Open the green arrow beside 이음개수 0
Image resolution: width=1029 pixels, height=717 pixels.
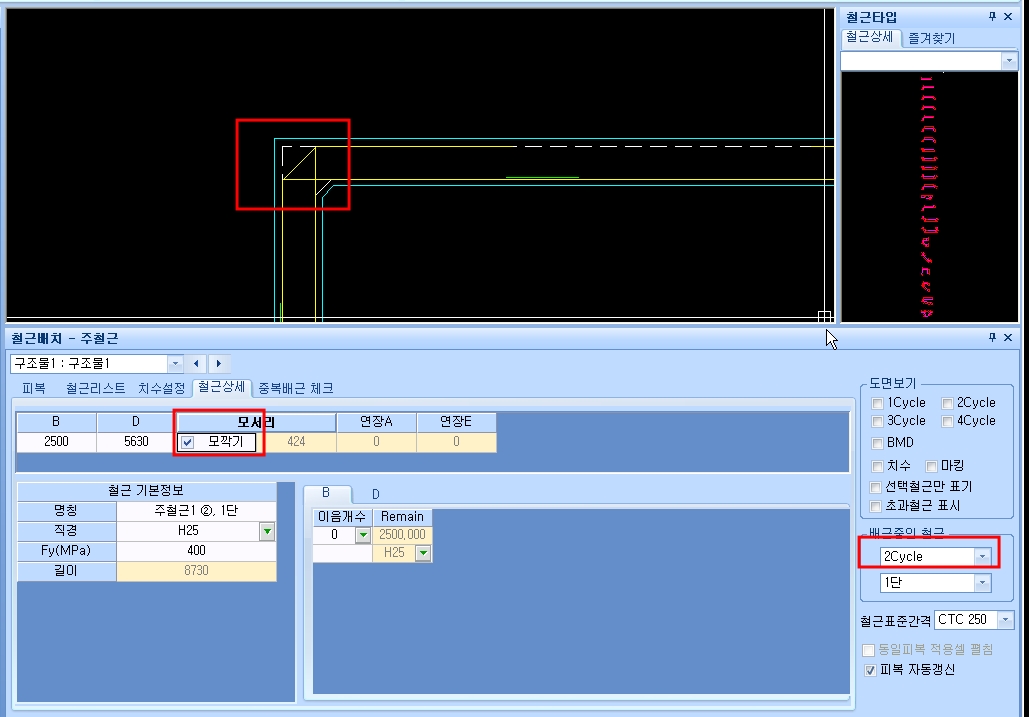coord(362,535)
